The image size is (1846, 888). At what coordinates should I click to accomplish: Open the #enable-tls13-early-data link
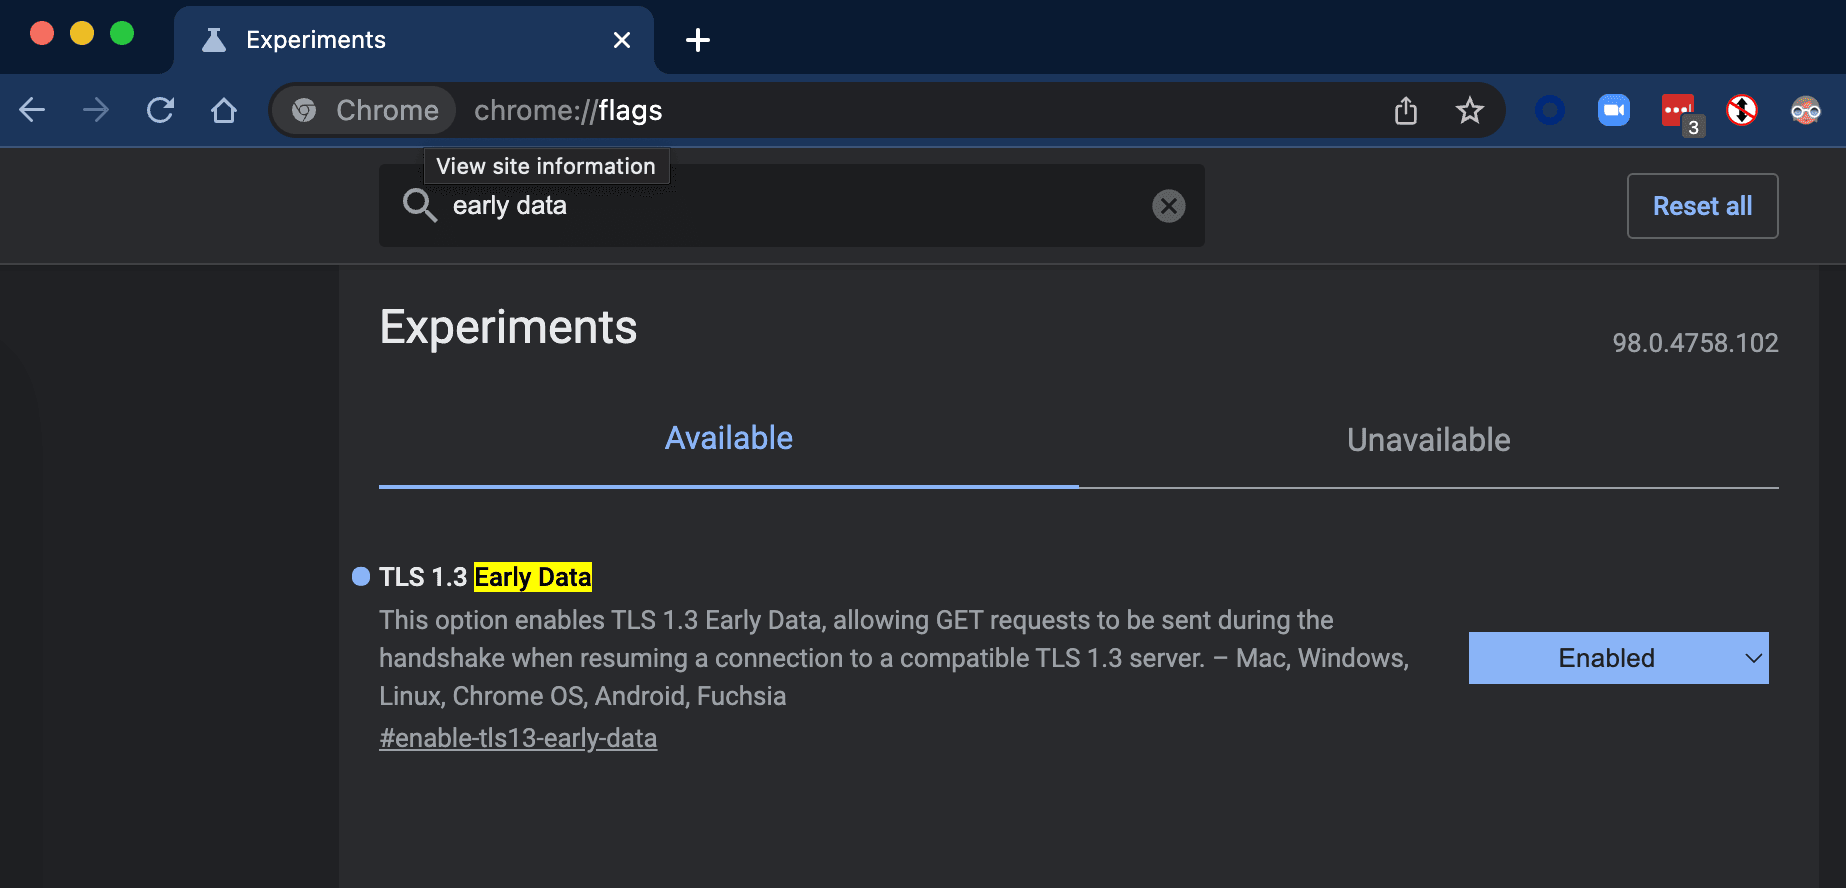tap(518, 738)
